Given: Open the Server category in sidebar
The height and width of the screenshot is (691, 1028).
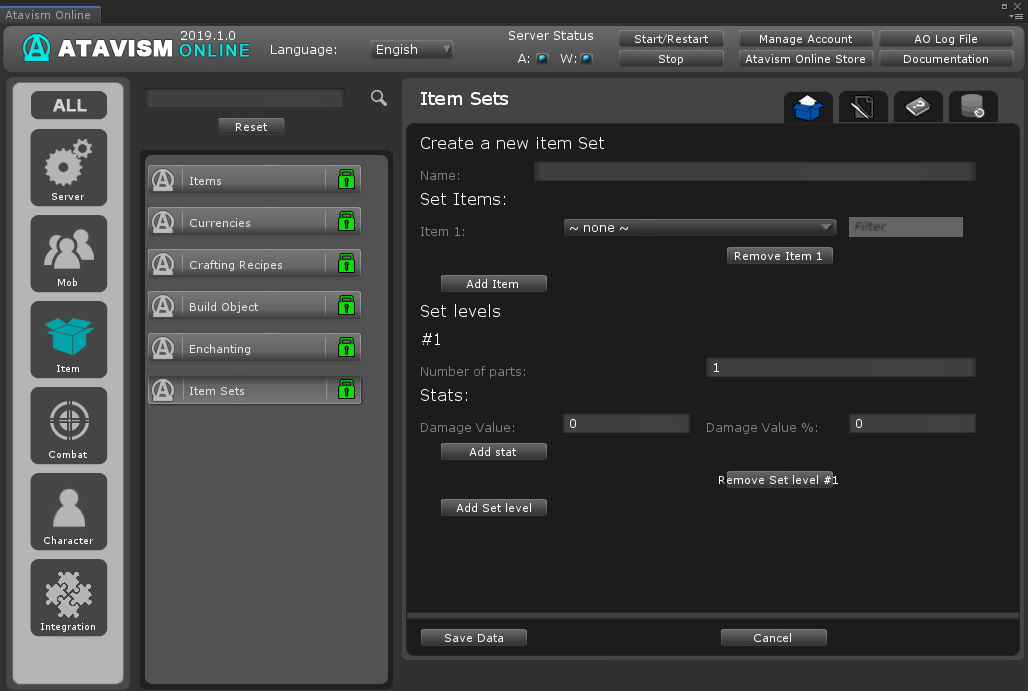Looking at the screenshot, I should point(68,167).
